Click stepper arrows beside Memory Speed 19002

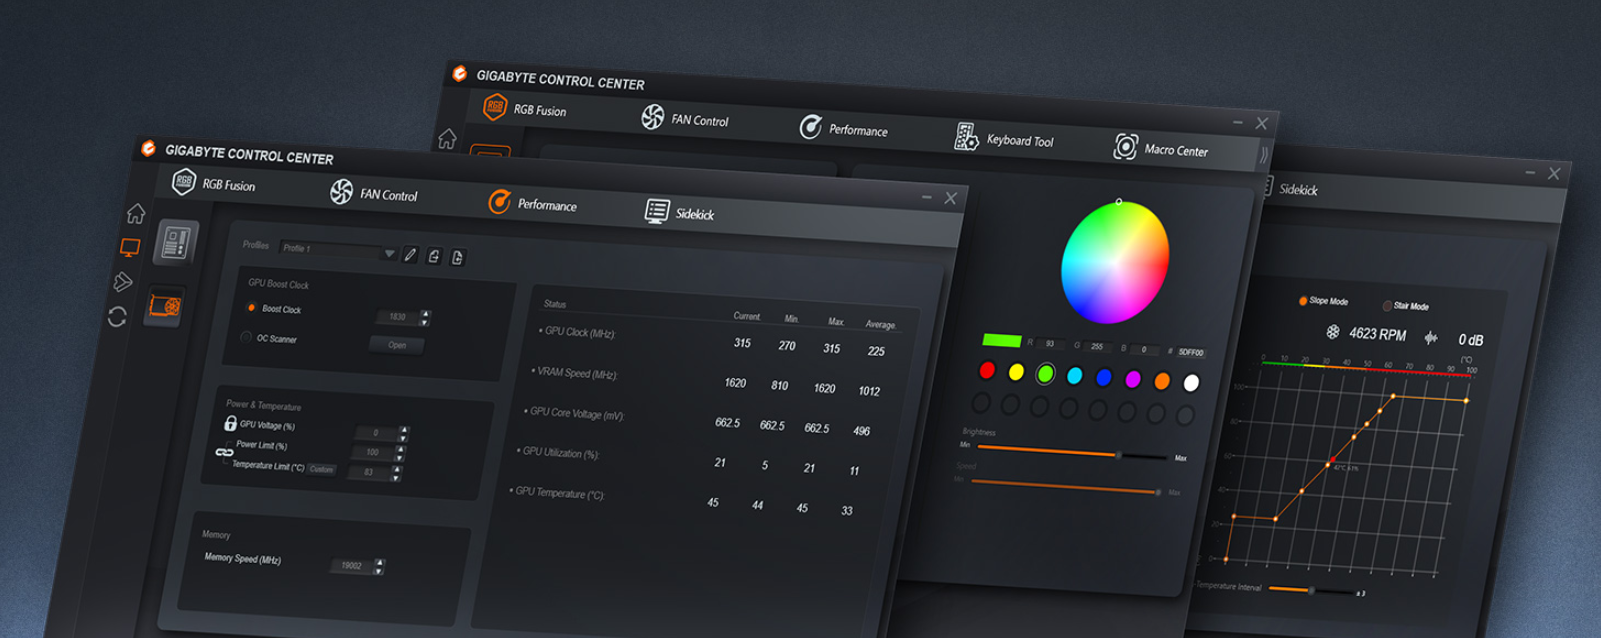(x=379, y=567)
